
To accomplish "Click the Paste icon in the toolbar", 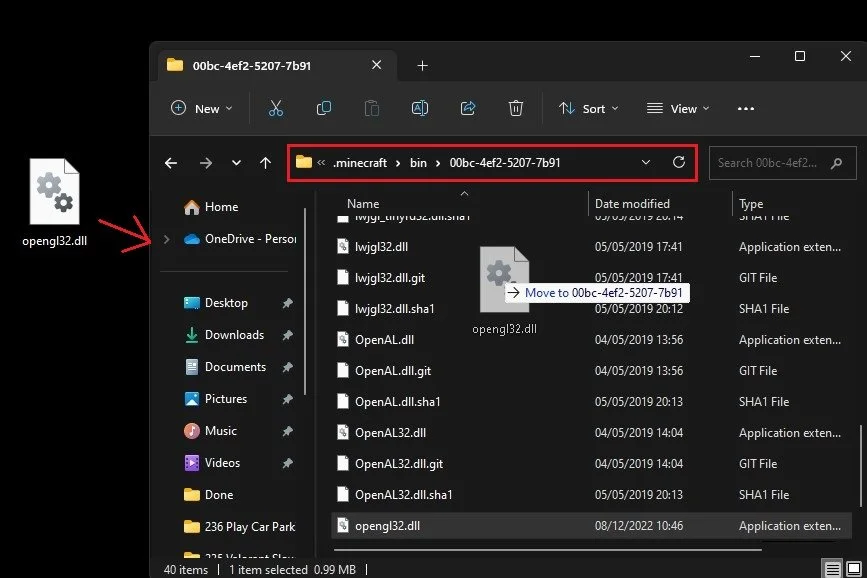I will pos(371,108).
